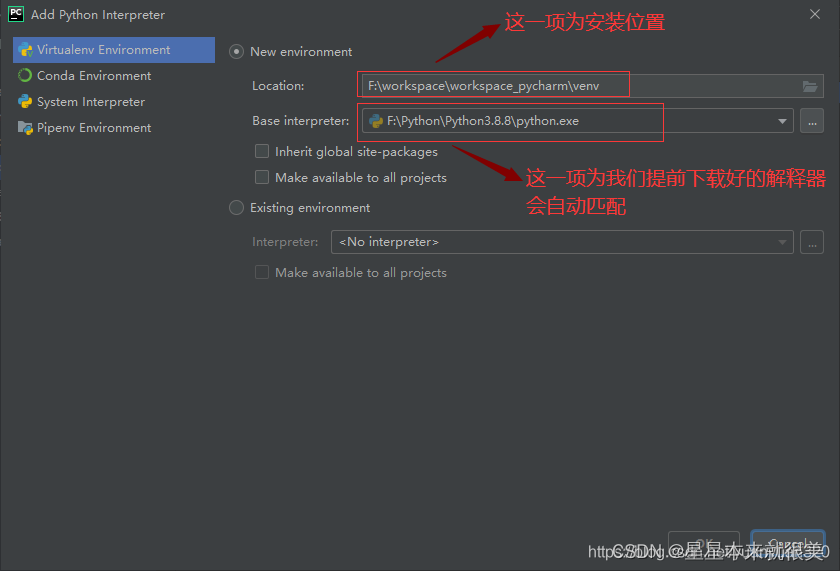Click the Existing Interpreter dropdown arrow
840x571 pixels.
coord(782,243)
